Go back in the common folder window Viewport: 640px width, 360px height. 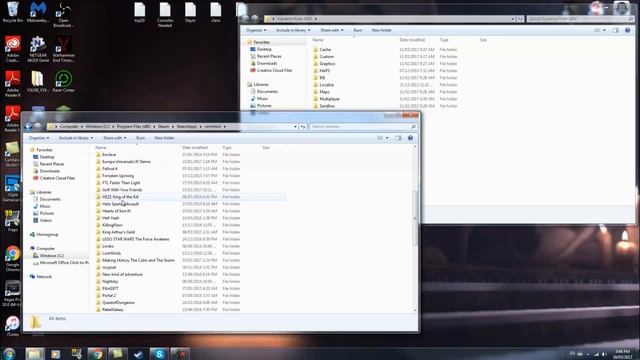[x=28, y=127]
